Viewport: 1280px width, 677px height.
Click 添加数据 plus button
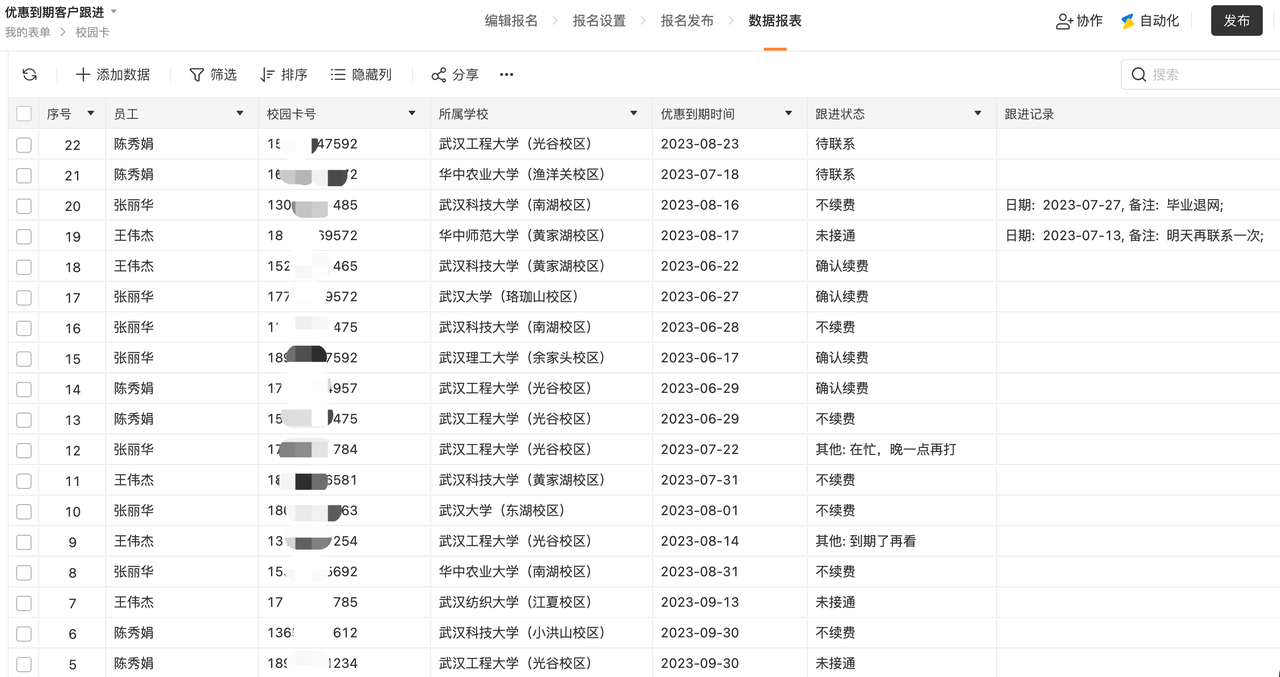[x=113, y=75]
